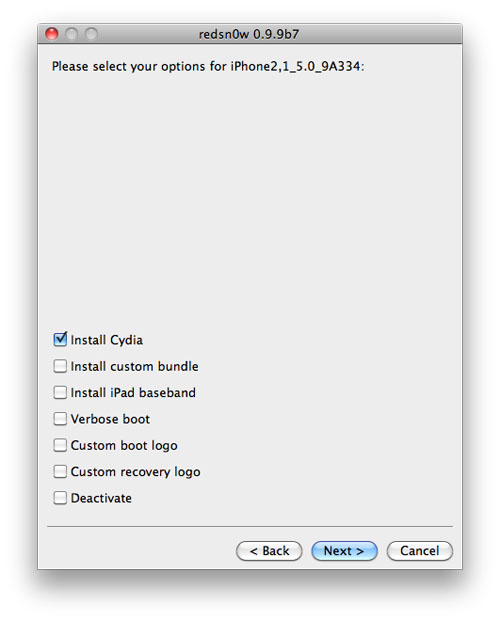
Task: Click the 'Install iPad baseband' label text
Action: point(133,393)
